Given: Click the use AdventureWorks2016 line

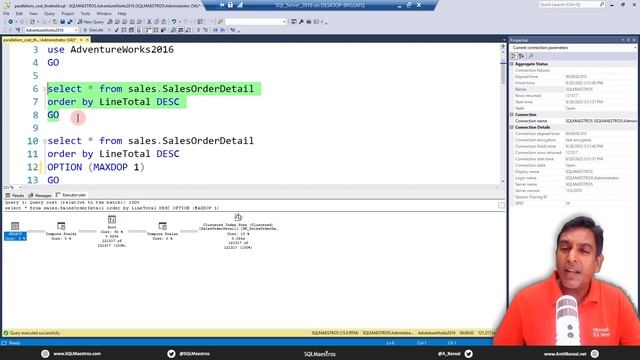Looking at the screenshot, I should [110, 50].
